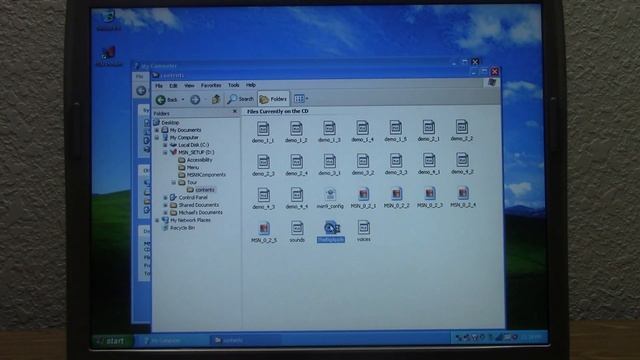Select the demo_4_4 file icon
This screenshot has height=360, width=640.
(x=297, y=195)
